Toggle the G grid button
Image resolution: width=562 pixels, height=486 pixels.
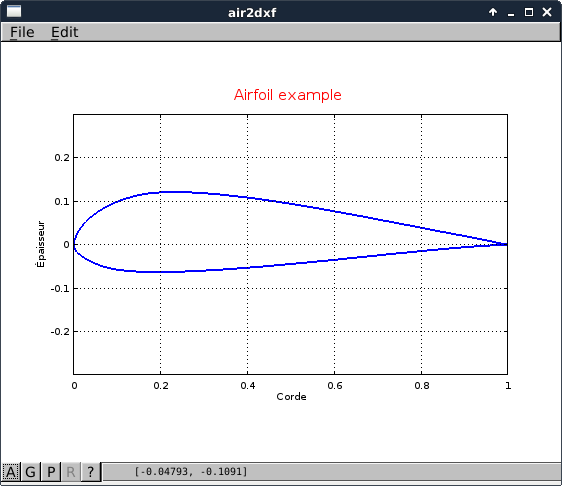click(x=30, y=472)
